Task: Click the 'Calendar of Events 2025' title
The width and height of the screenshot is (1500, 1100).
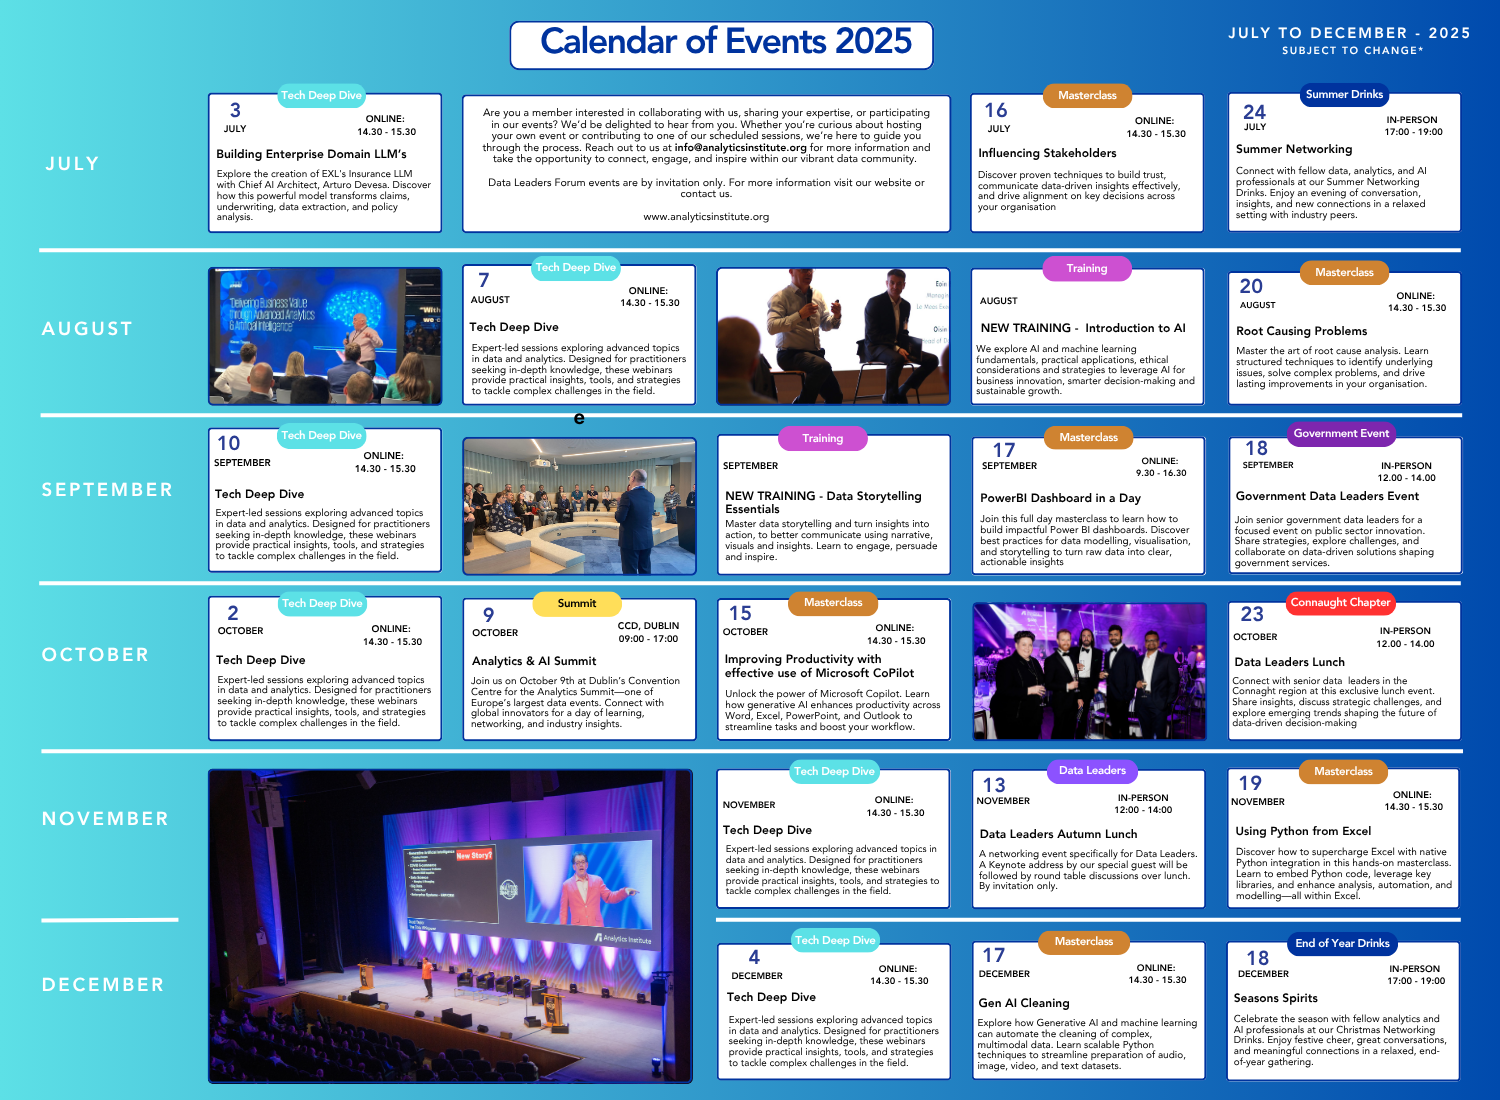Action: [726, 42]
